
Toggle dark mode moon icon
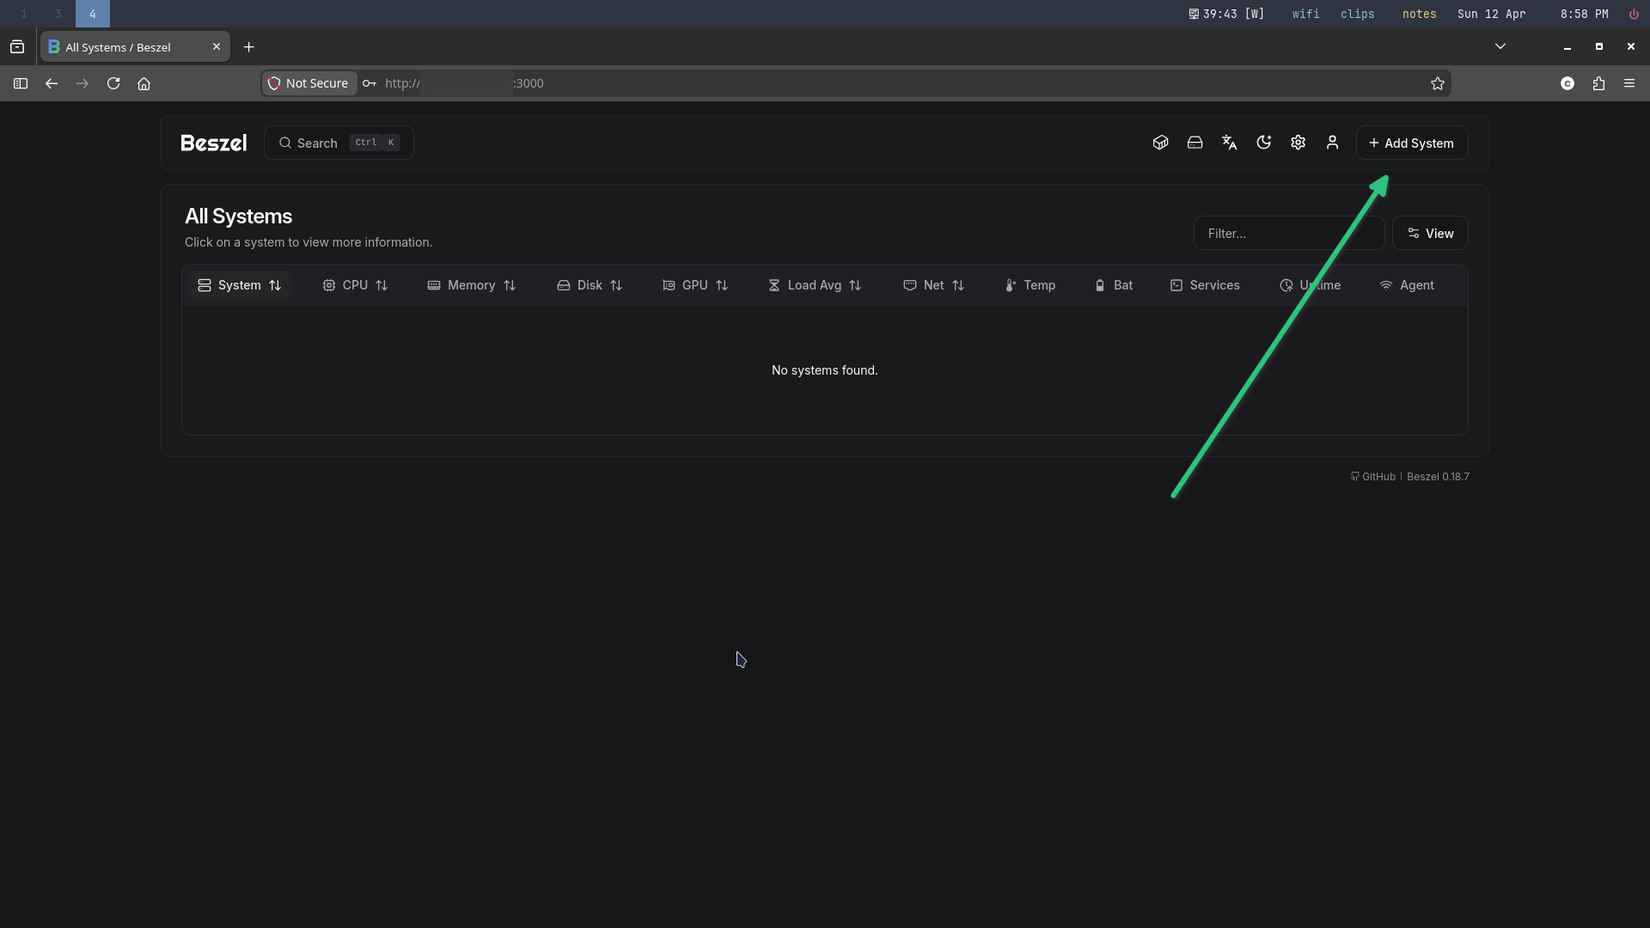pos(1264,143)
